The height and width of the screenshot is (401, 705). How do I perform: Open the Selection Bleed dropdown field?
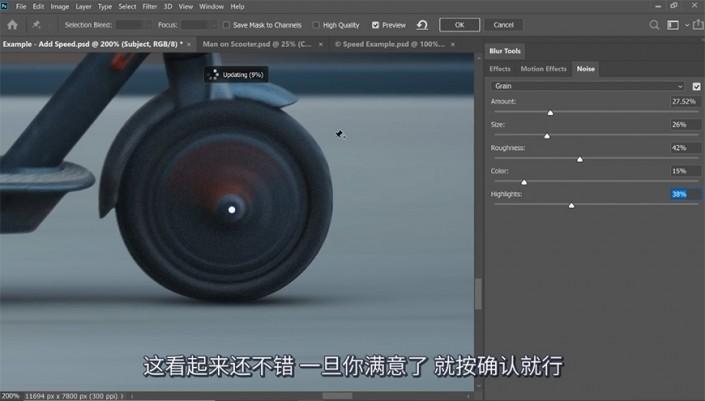(135, 25)
